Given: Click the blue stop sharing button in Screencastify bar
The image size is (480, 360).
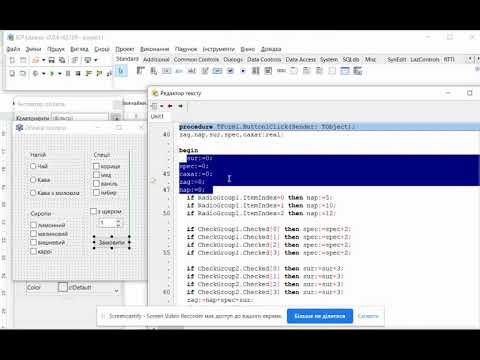Looking at the screenshot, I should [x=320, y=316].
